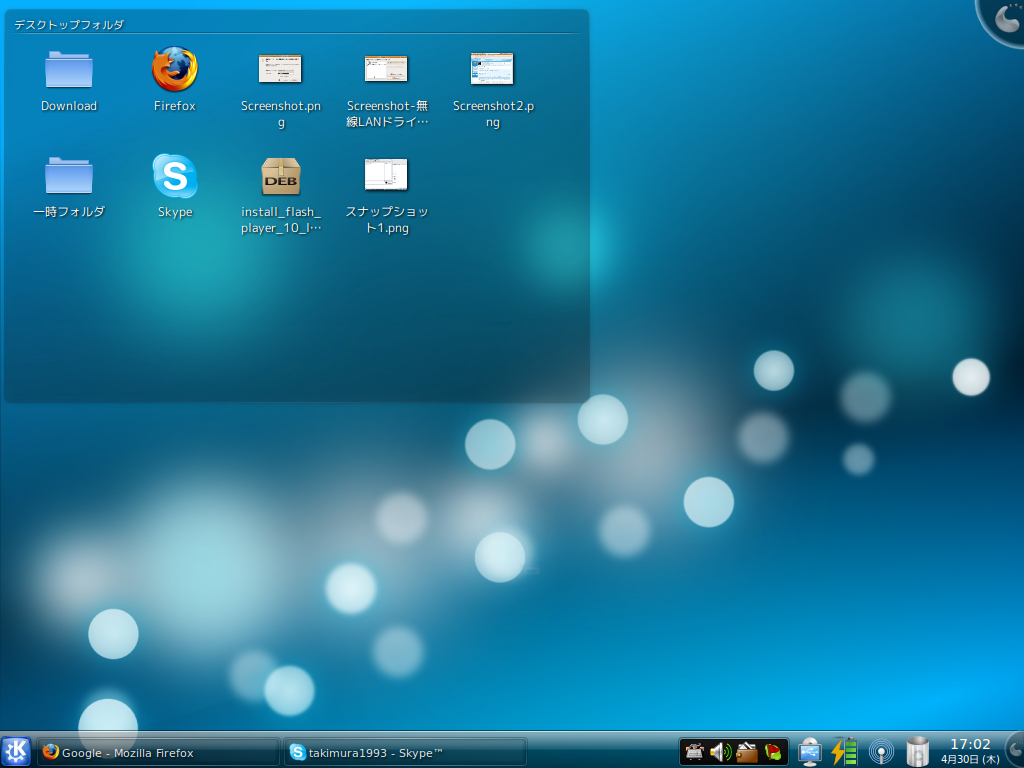Click the 17:02 digital clock
The image size is (1024, 768).
click(970, 744)
